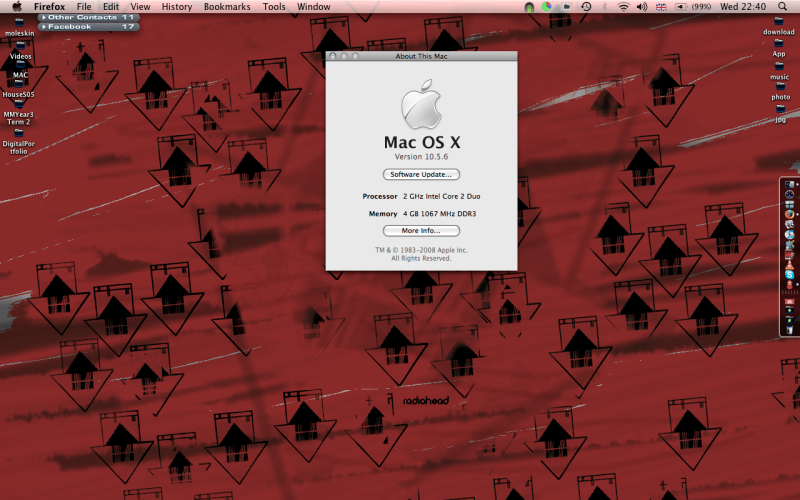Click the More Info button
800x500 pixels.
pyautogui.click(x=421, y=231)
